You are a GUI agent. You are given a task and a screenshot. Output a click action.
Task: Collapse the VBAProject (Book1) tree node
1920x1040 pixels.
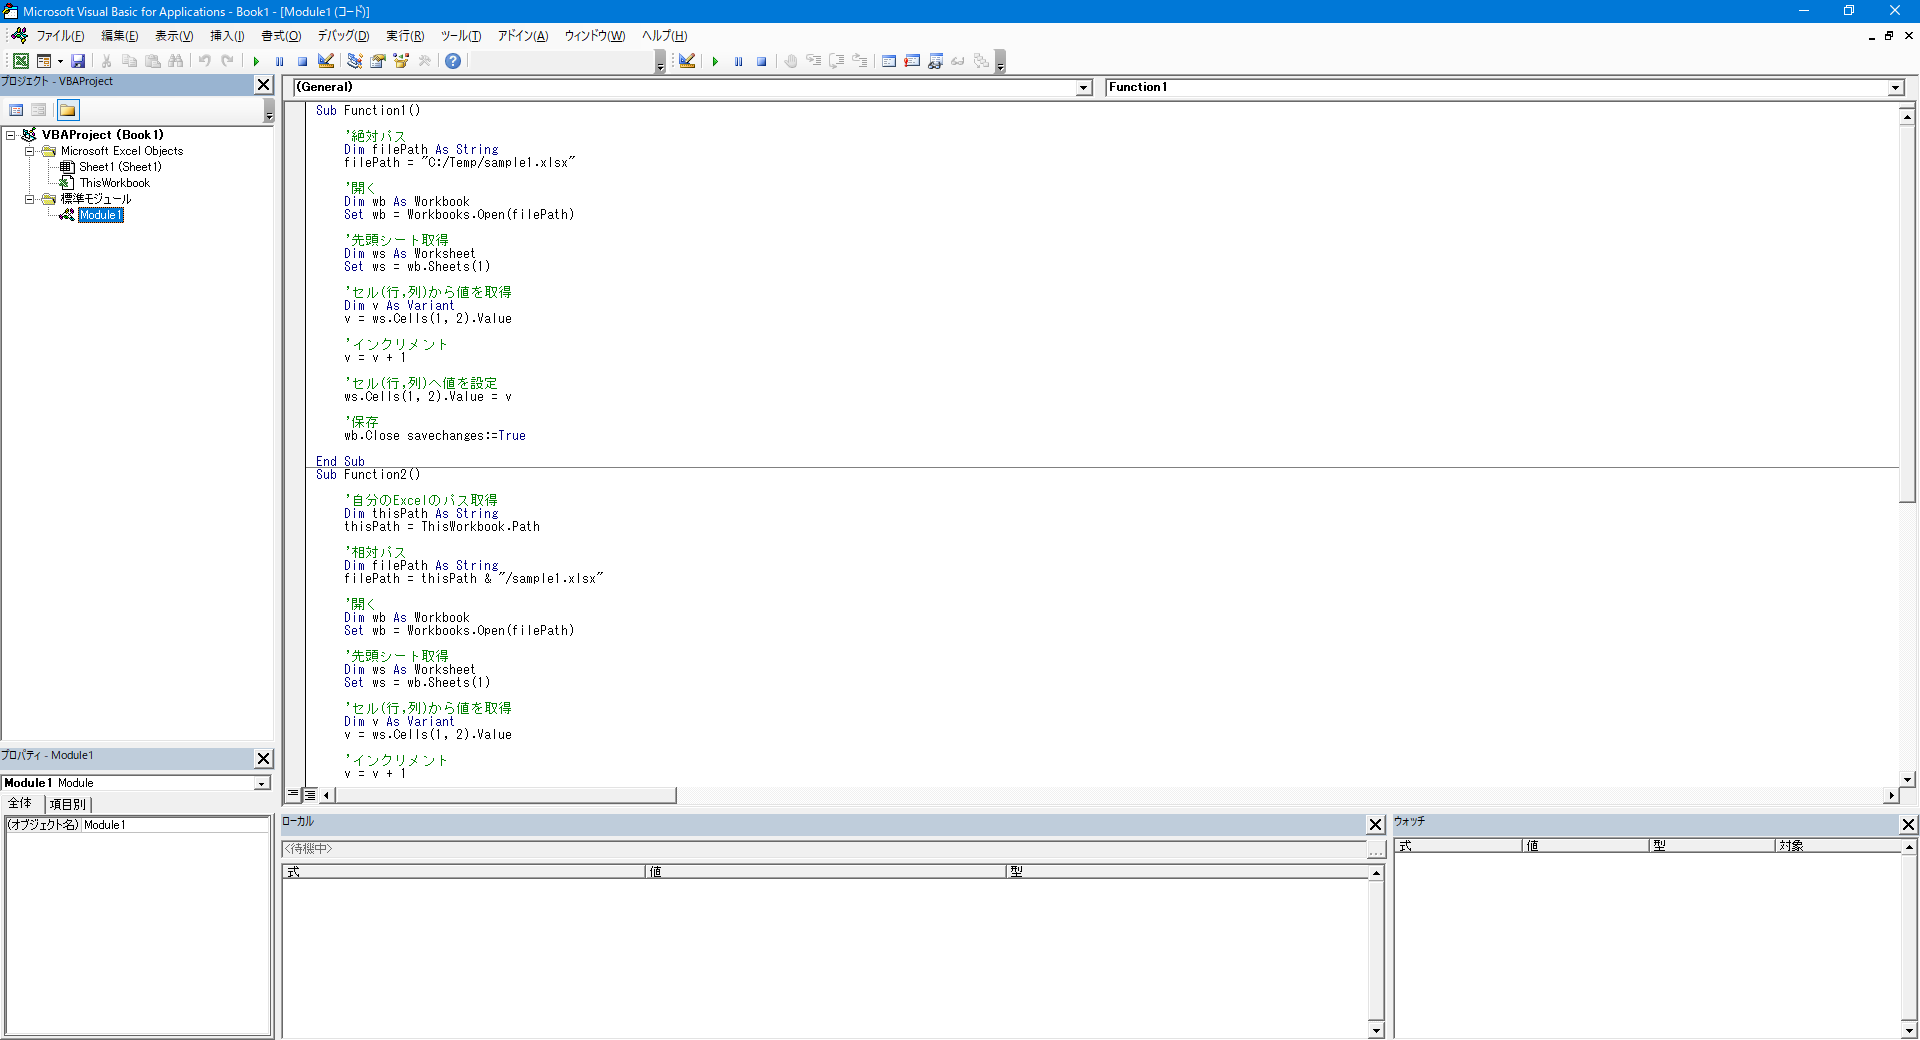[11, 135]
